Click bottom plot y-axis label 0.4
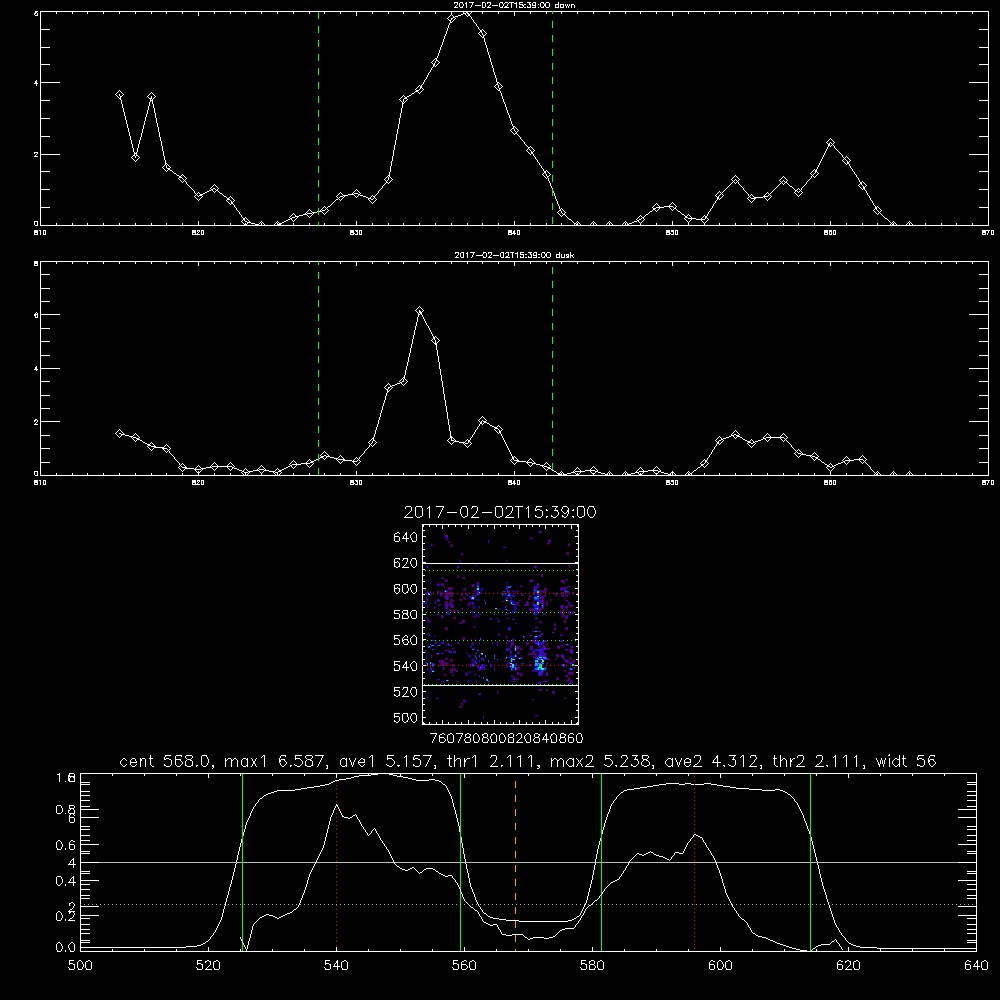Image resolution: width=1000 pixels, height=1000 pixels. 66,881
